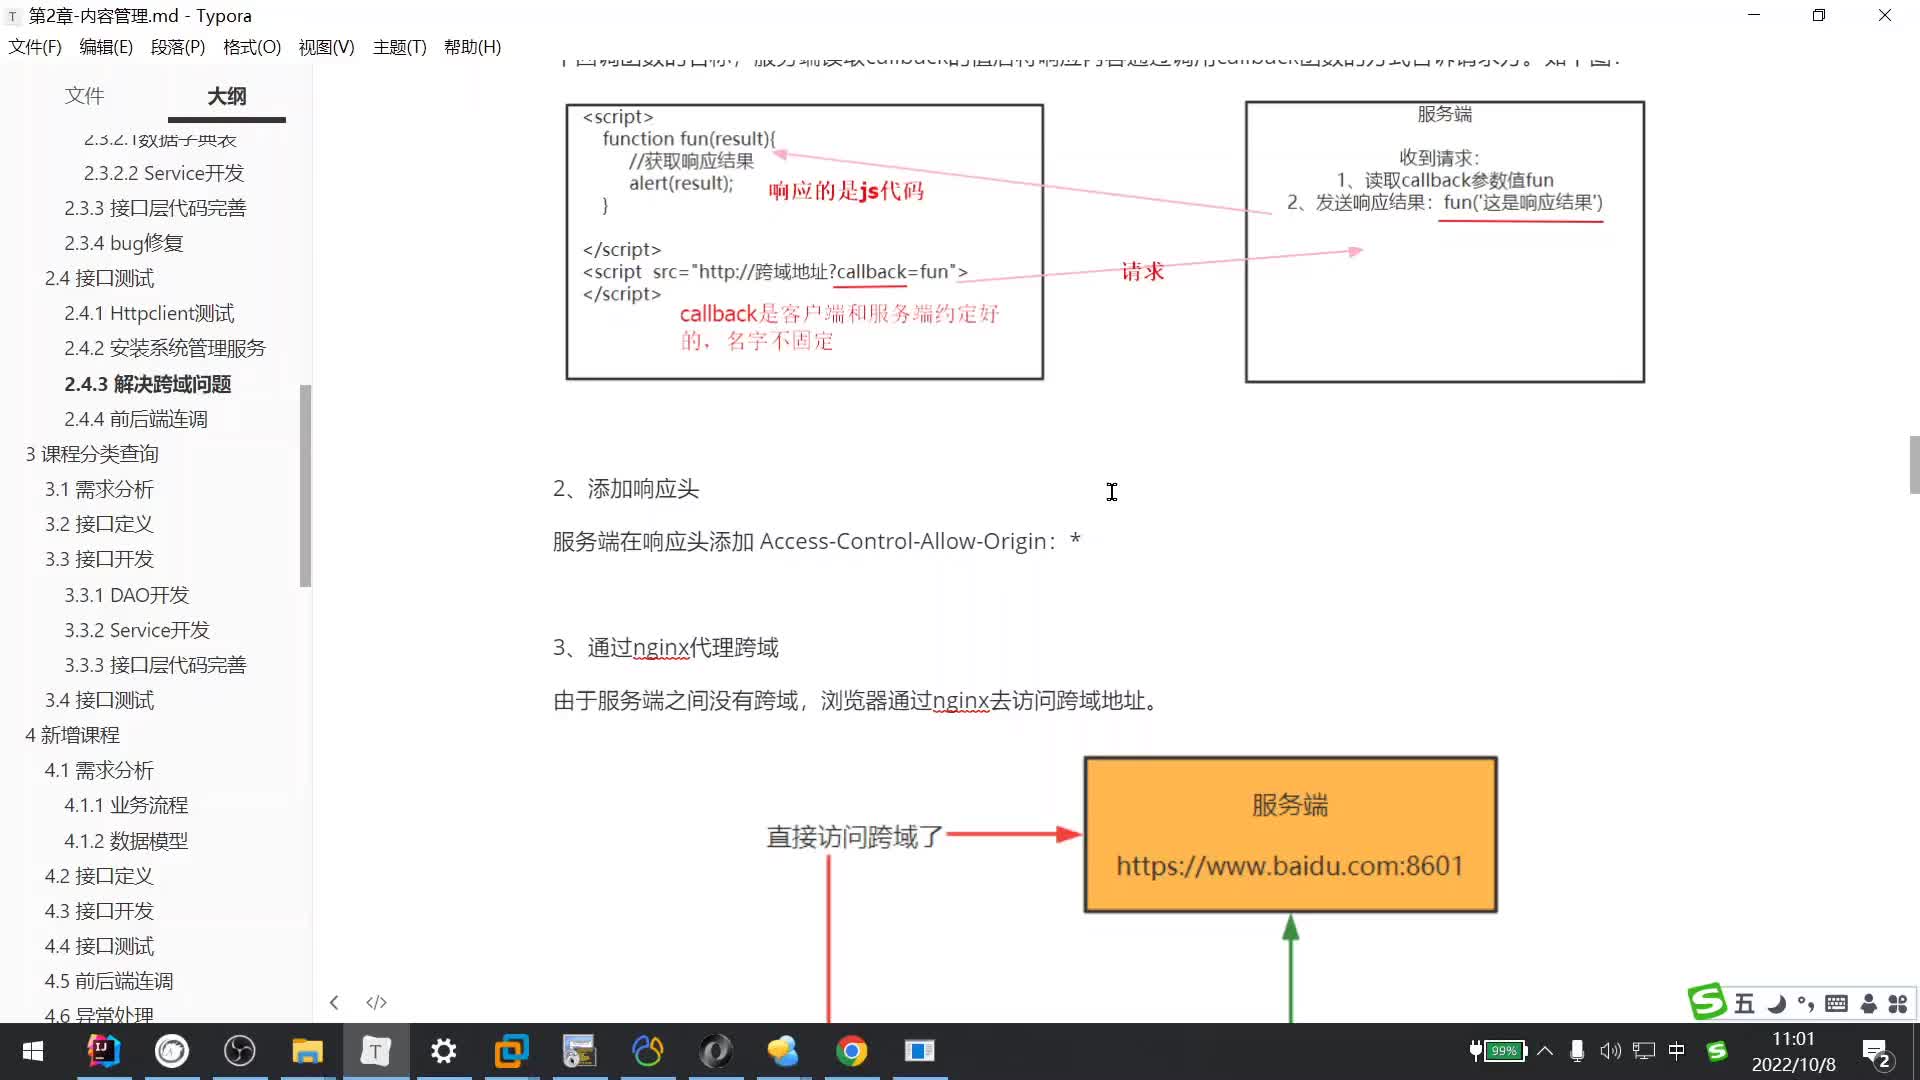Open IntelliJ IDEA from taskbar
This screenshot has height=1080, width=1920.
tap(103, 1051)
